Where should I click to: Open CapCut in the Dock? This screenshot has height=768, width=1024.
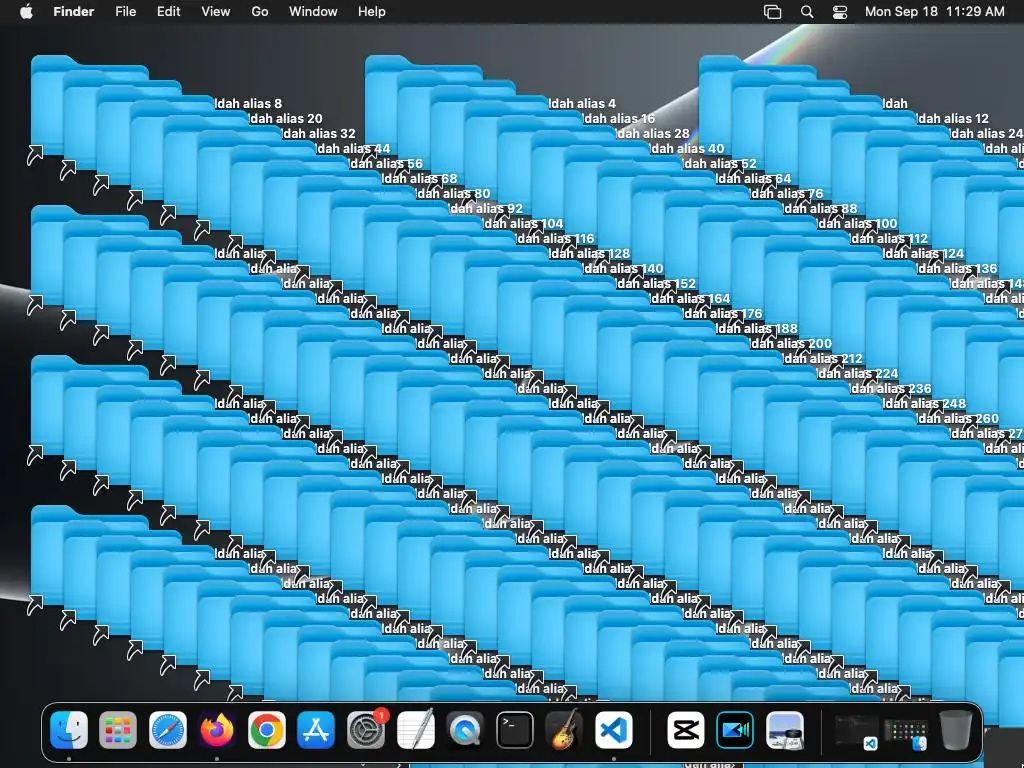click(x=685, y=729)
